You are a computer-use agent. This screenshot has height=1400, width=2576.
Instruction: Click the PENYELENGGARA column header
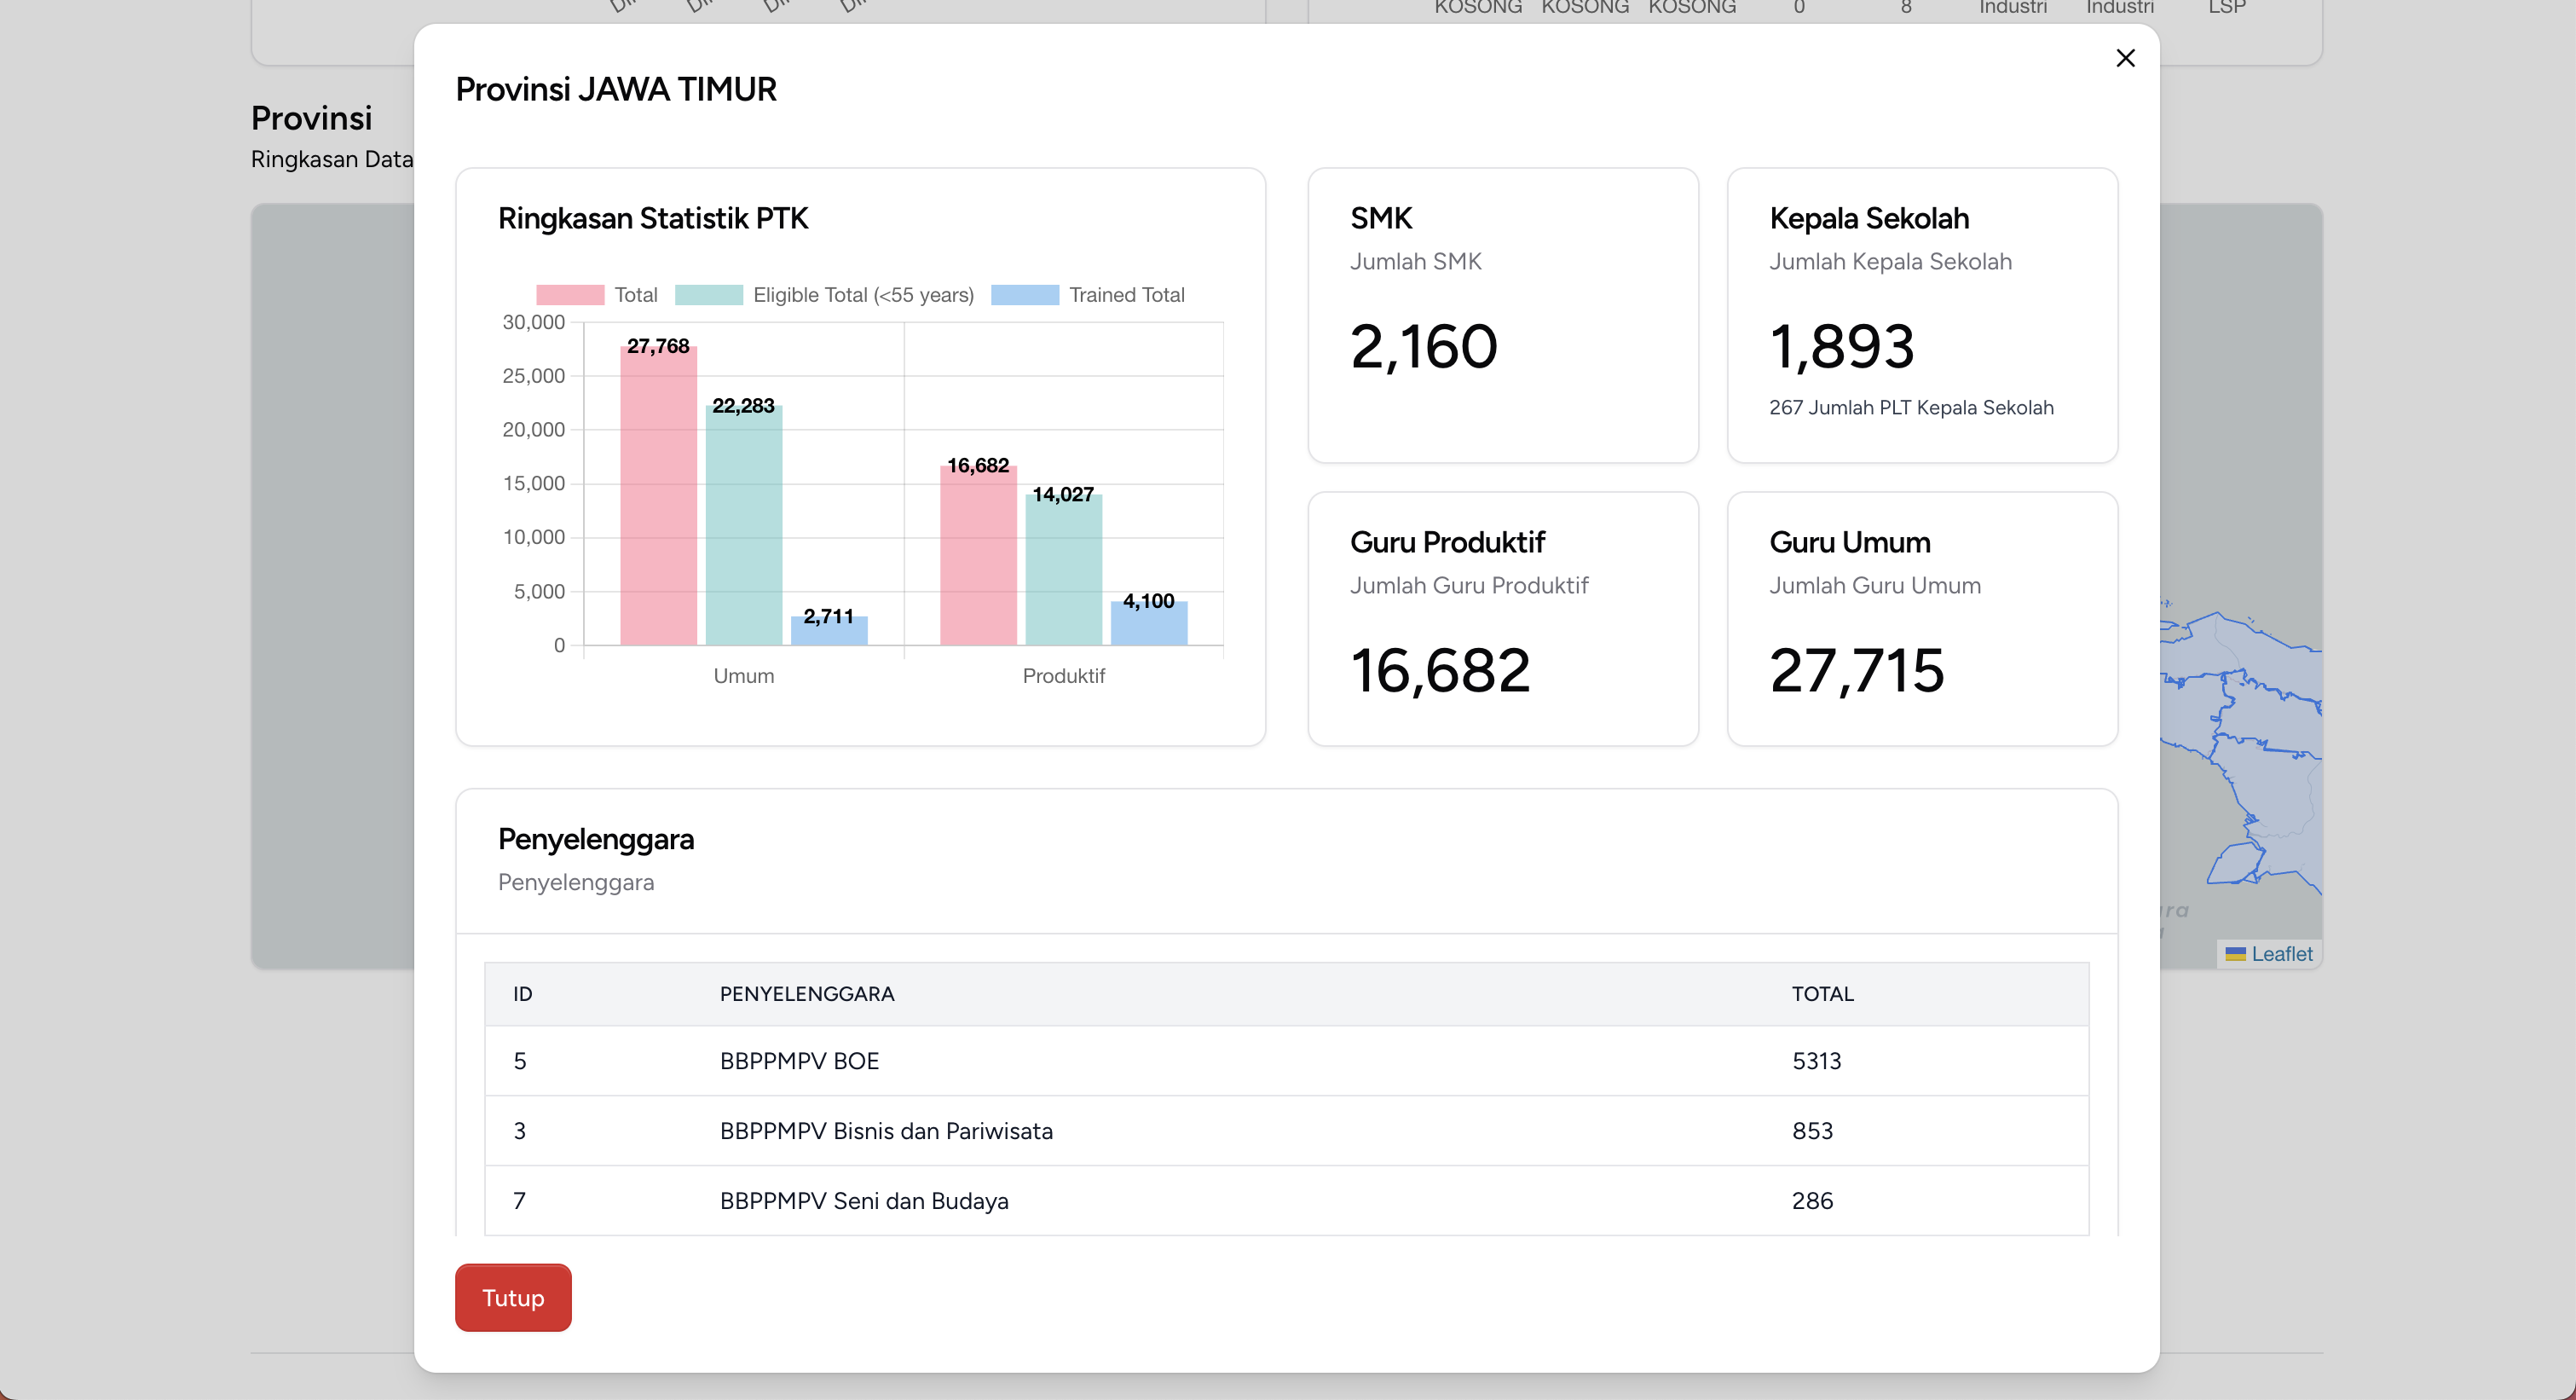pos(806,994)
